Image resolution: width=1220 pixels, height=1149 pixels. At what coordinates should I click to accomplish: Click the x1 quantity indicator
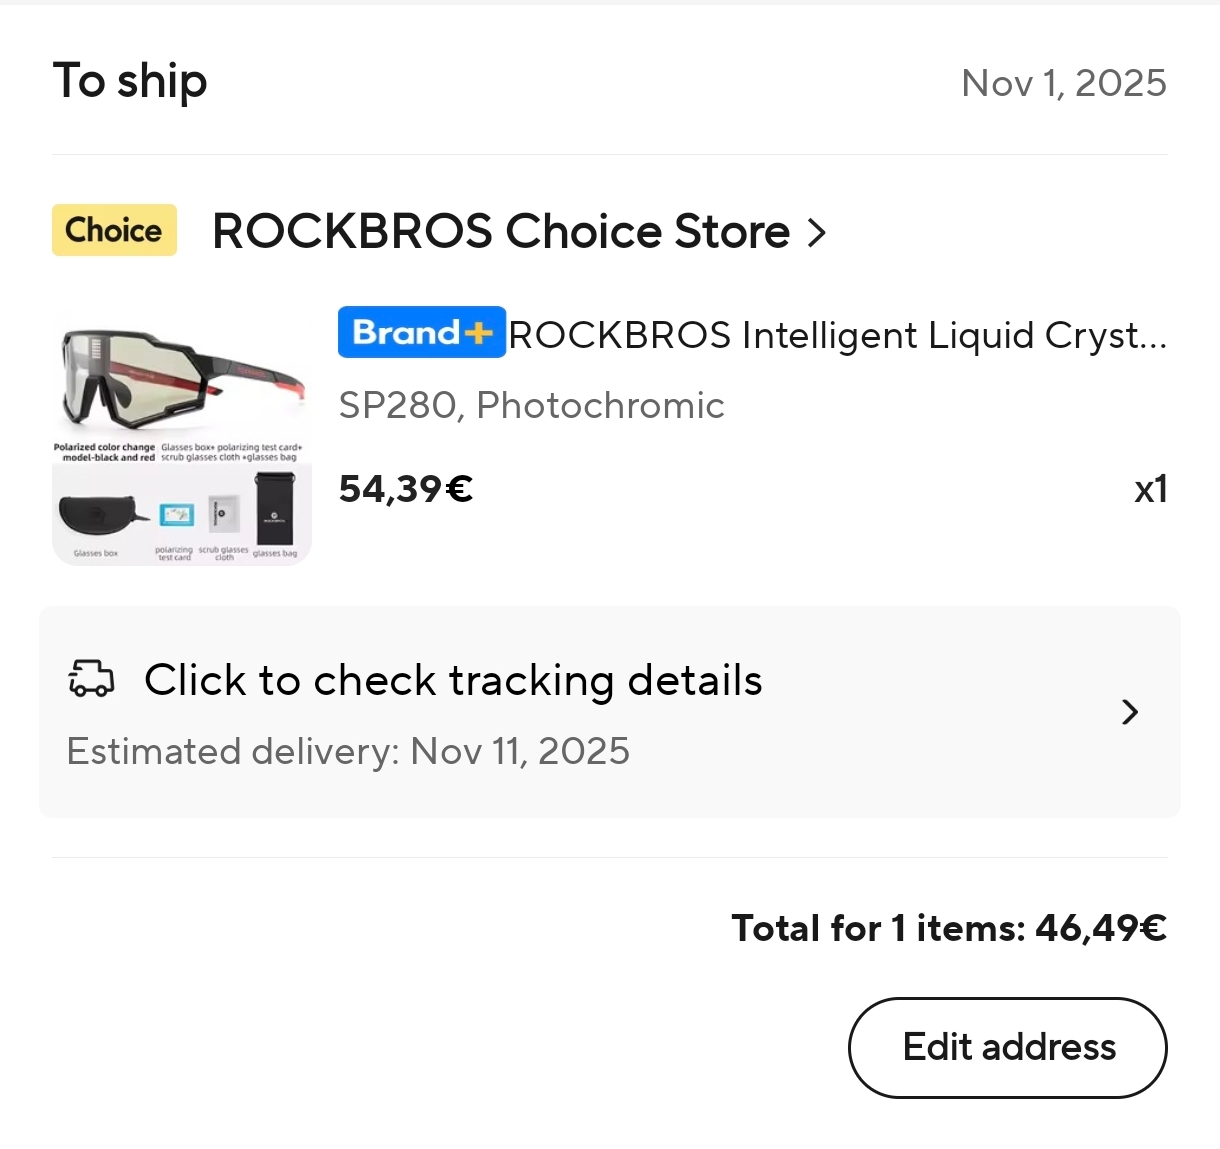pyautogui.click(x=1150, y=489)
